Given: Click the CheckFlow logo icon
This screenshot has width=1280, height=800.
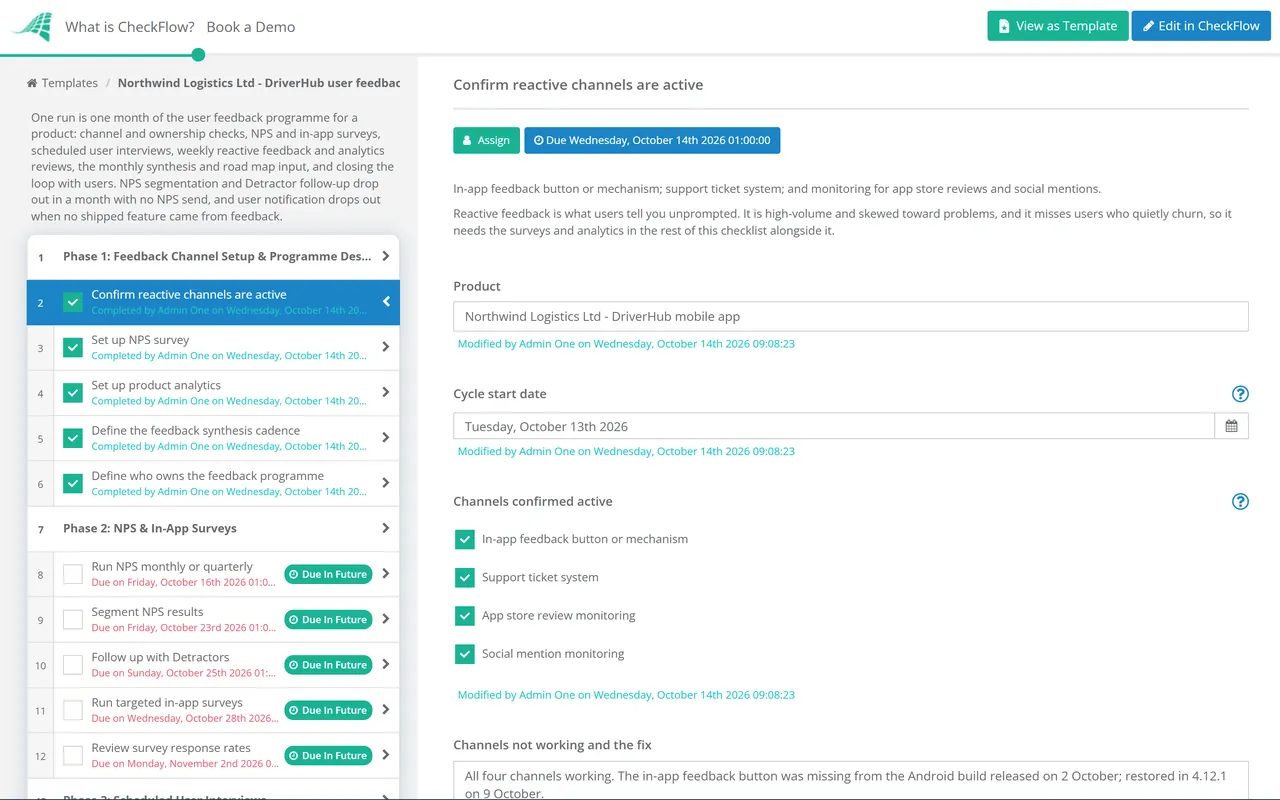Looking at the screenshot, I should (31, 26).
